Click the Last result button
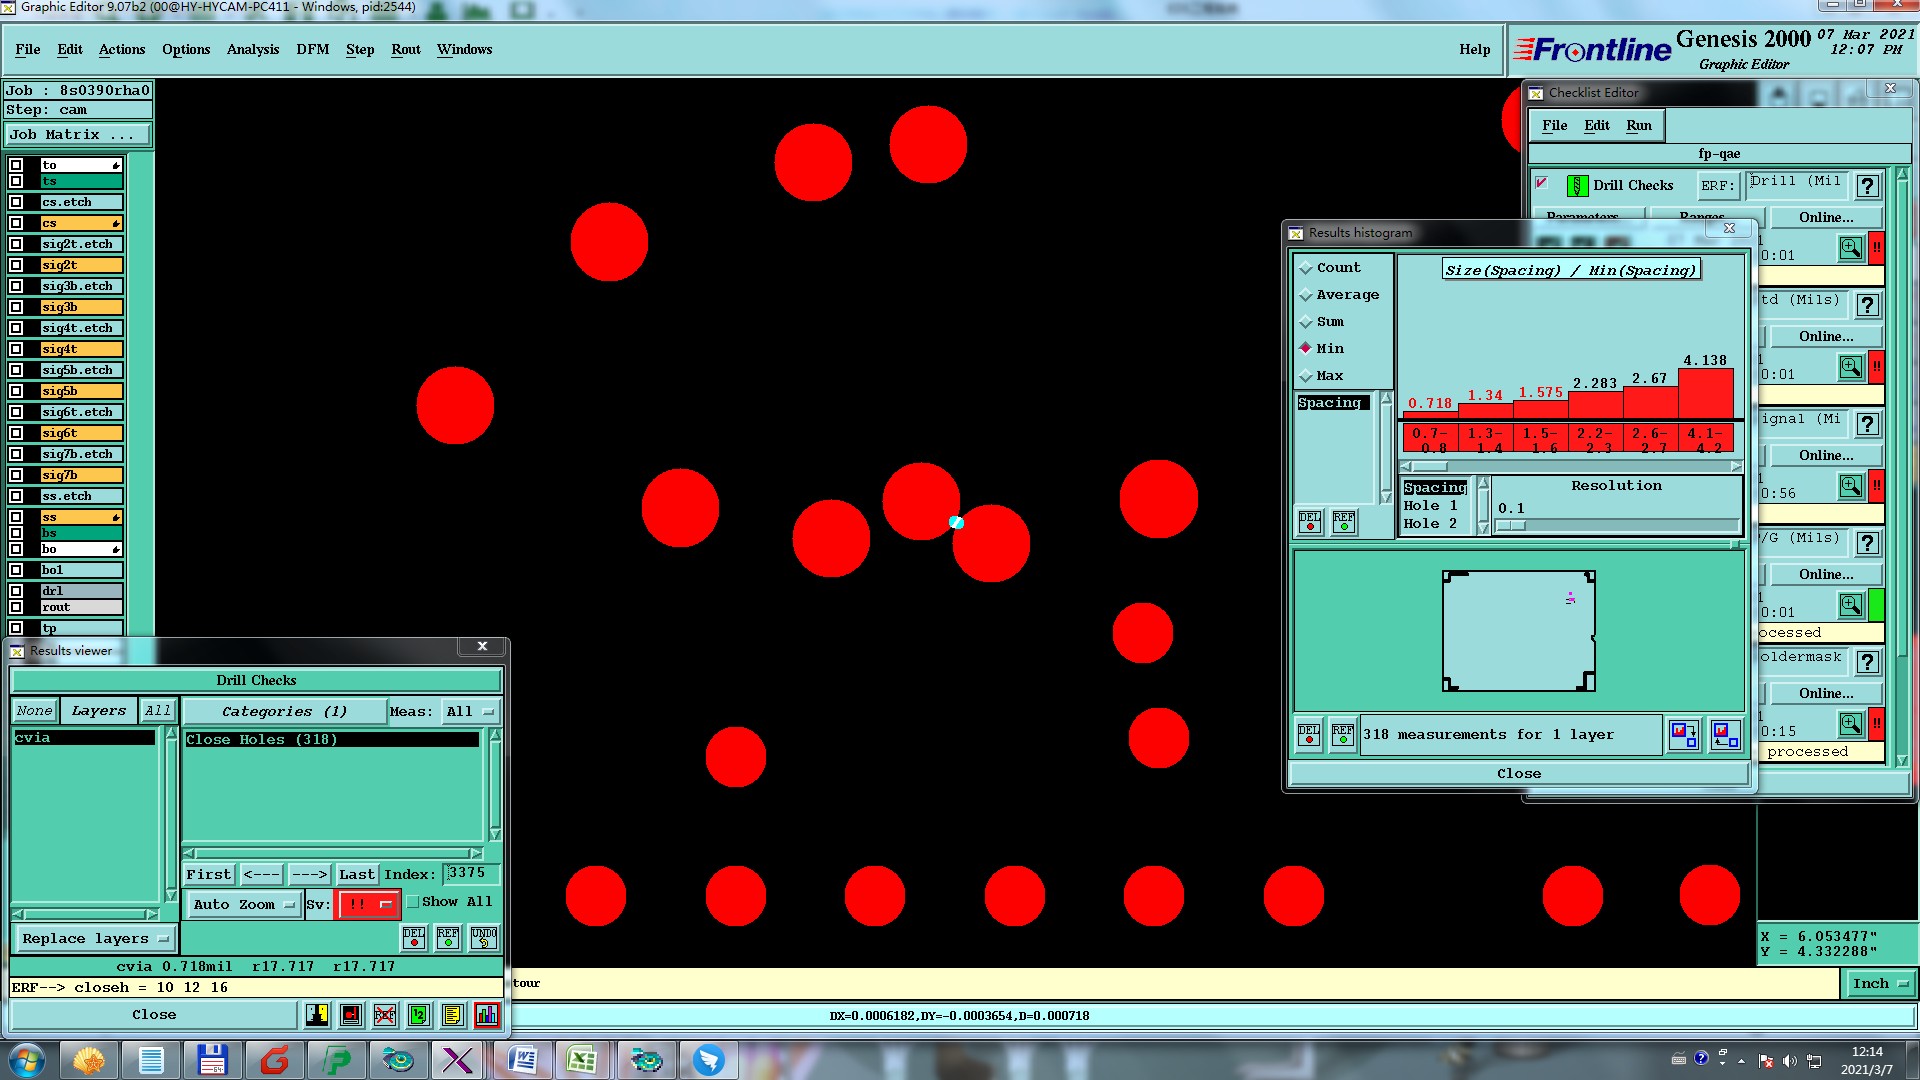Viewport: 1920px width, 1080px height. pyautogui.click(x=356, y=875)
